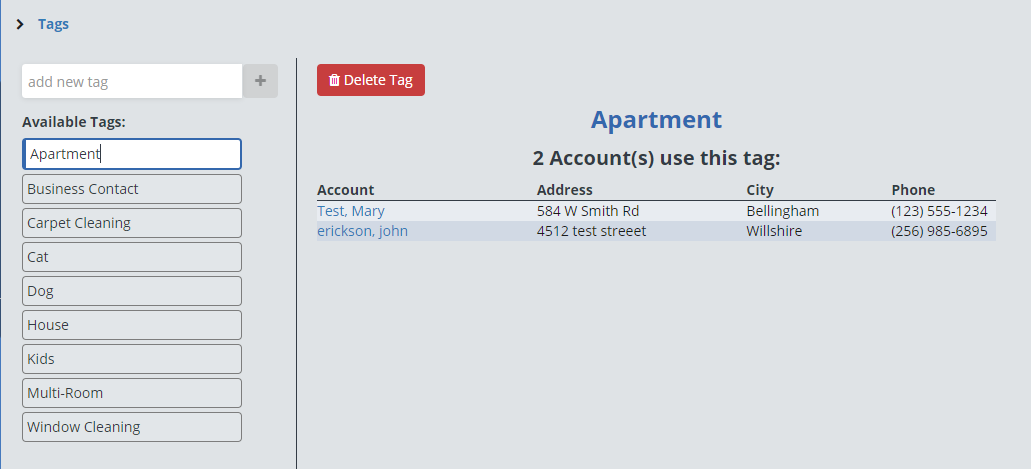Image resolution: width=1031 pixels, height=469 pixels.
Task: Open the erickson, john account link
Action: (362, 231)
